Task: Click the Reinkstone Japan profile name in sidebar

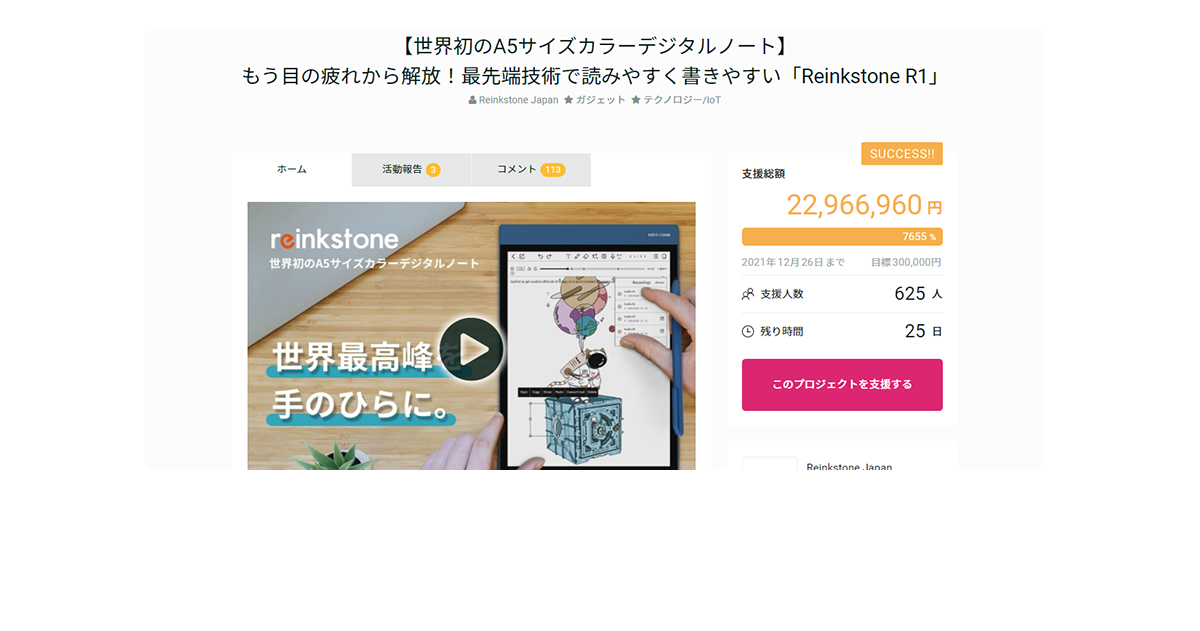Action: click(x=849, y=467)
